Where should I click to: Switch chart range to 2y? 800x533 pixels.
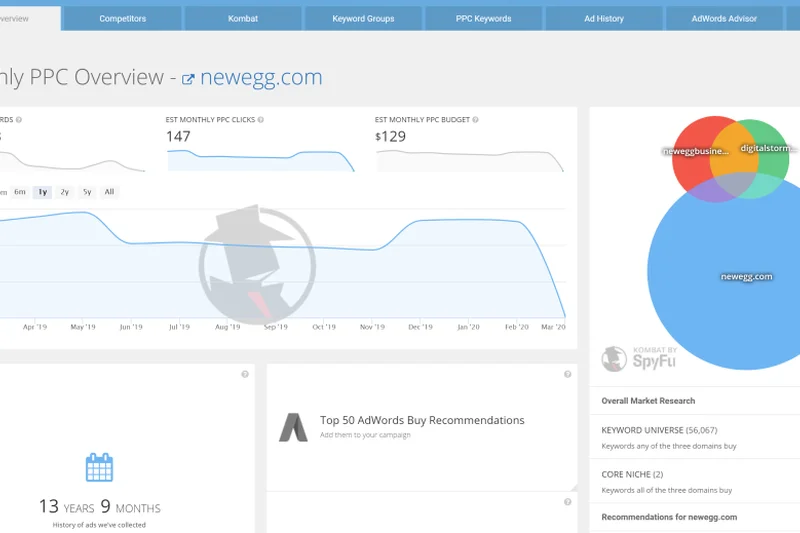click(x=65, y=192)
